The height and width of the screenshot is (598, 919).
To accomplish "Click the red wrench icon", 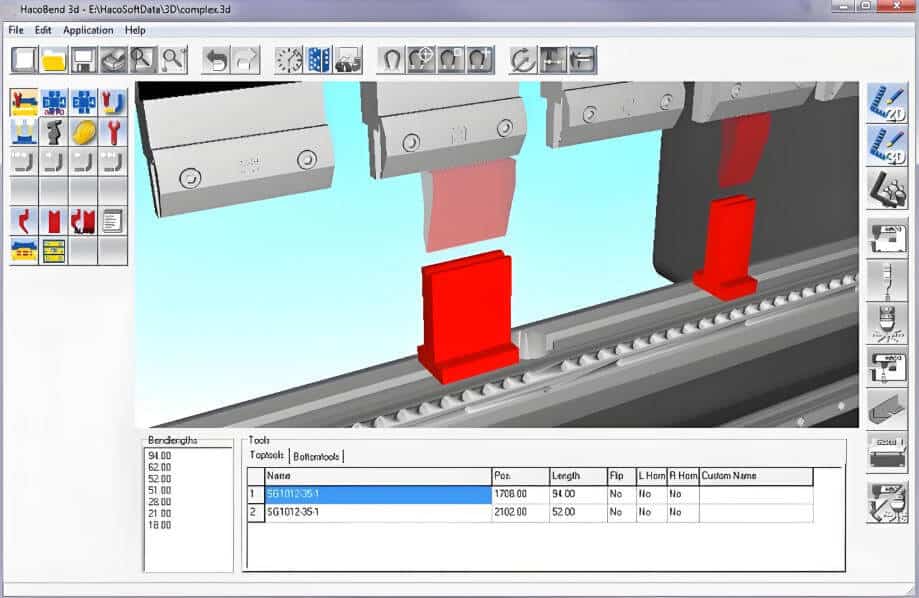I will (x=113, y=132).
